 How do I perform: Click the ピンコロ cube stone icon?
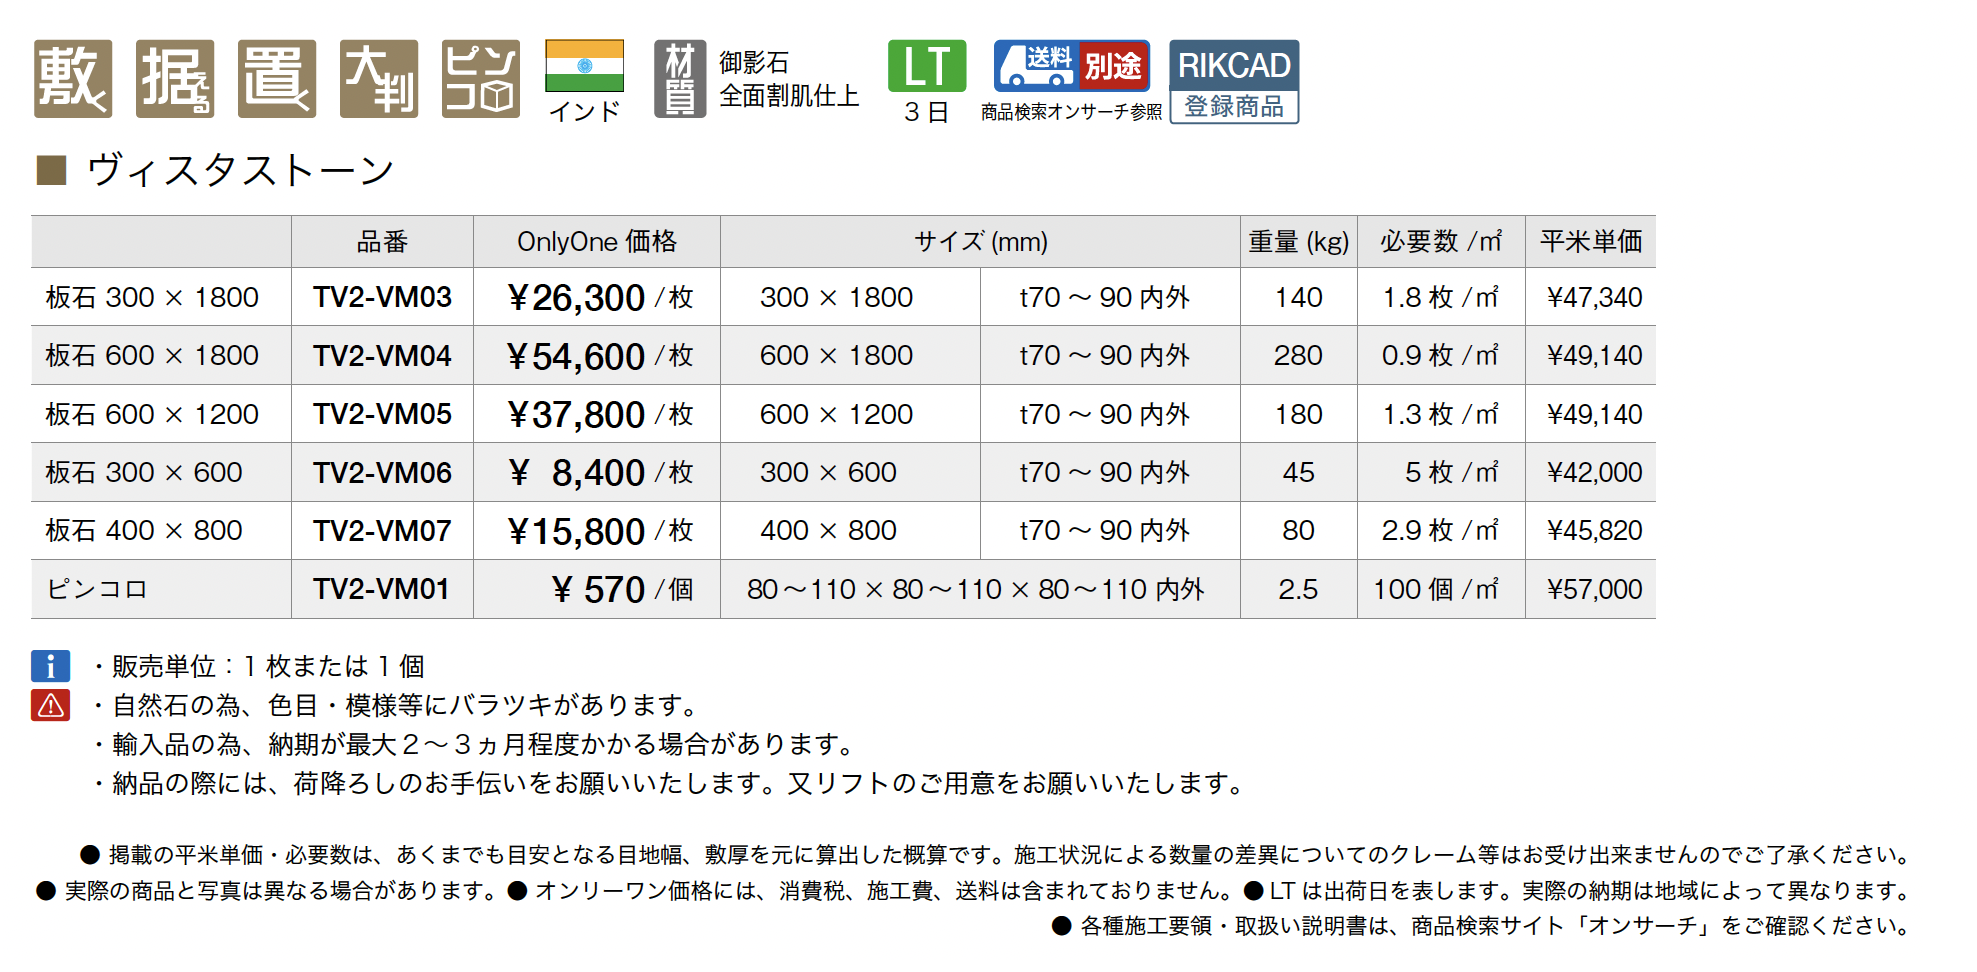coord(481,79)
